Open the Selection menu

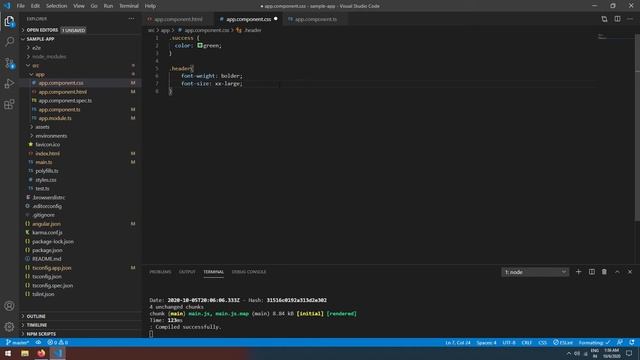[x=56, y=6]
